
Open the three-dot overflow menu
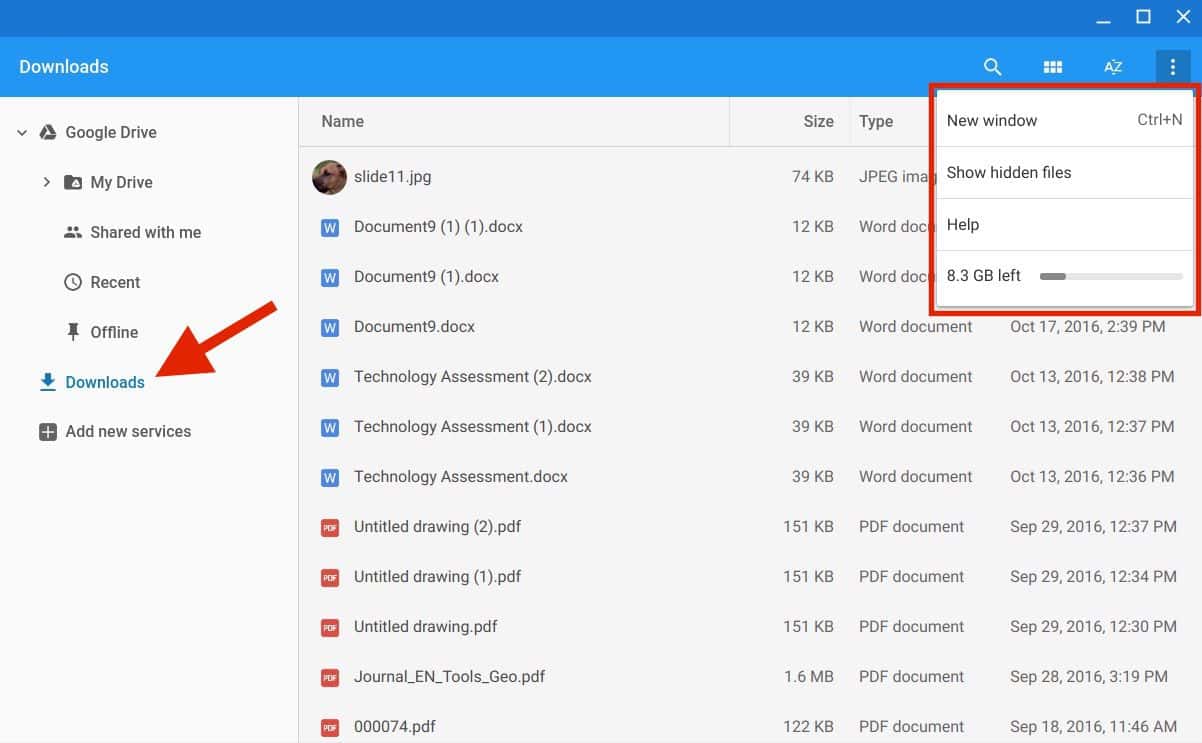[1172, 67]
